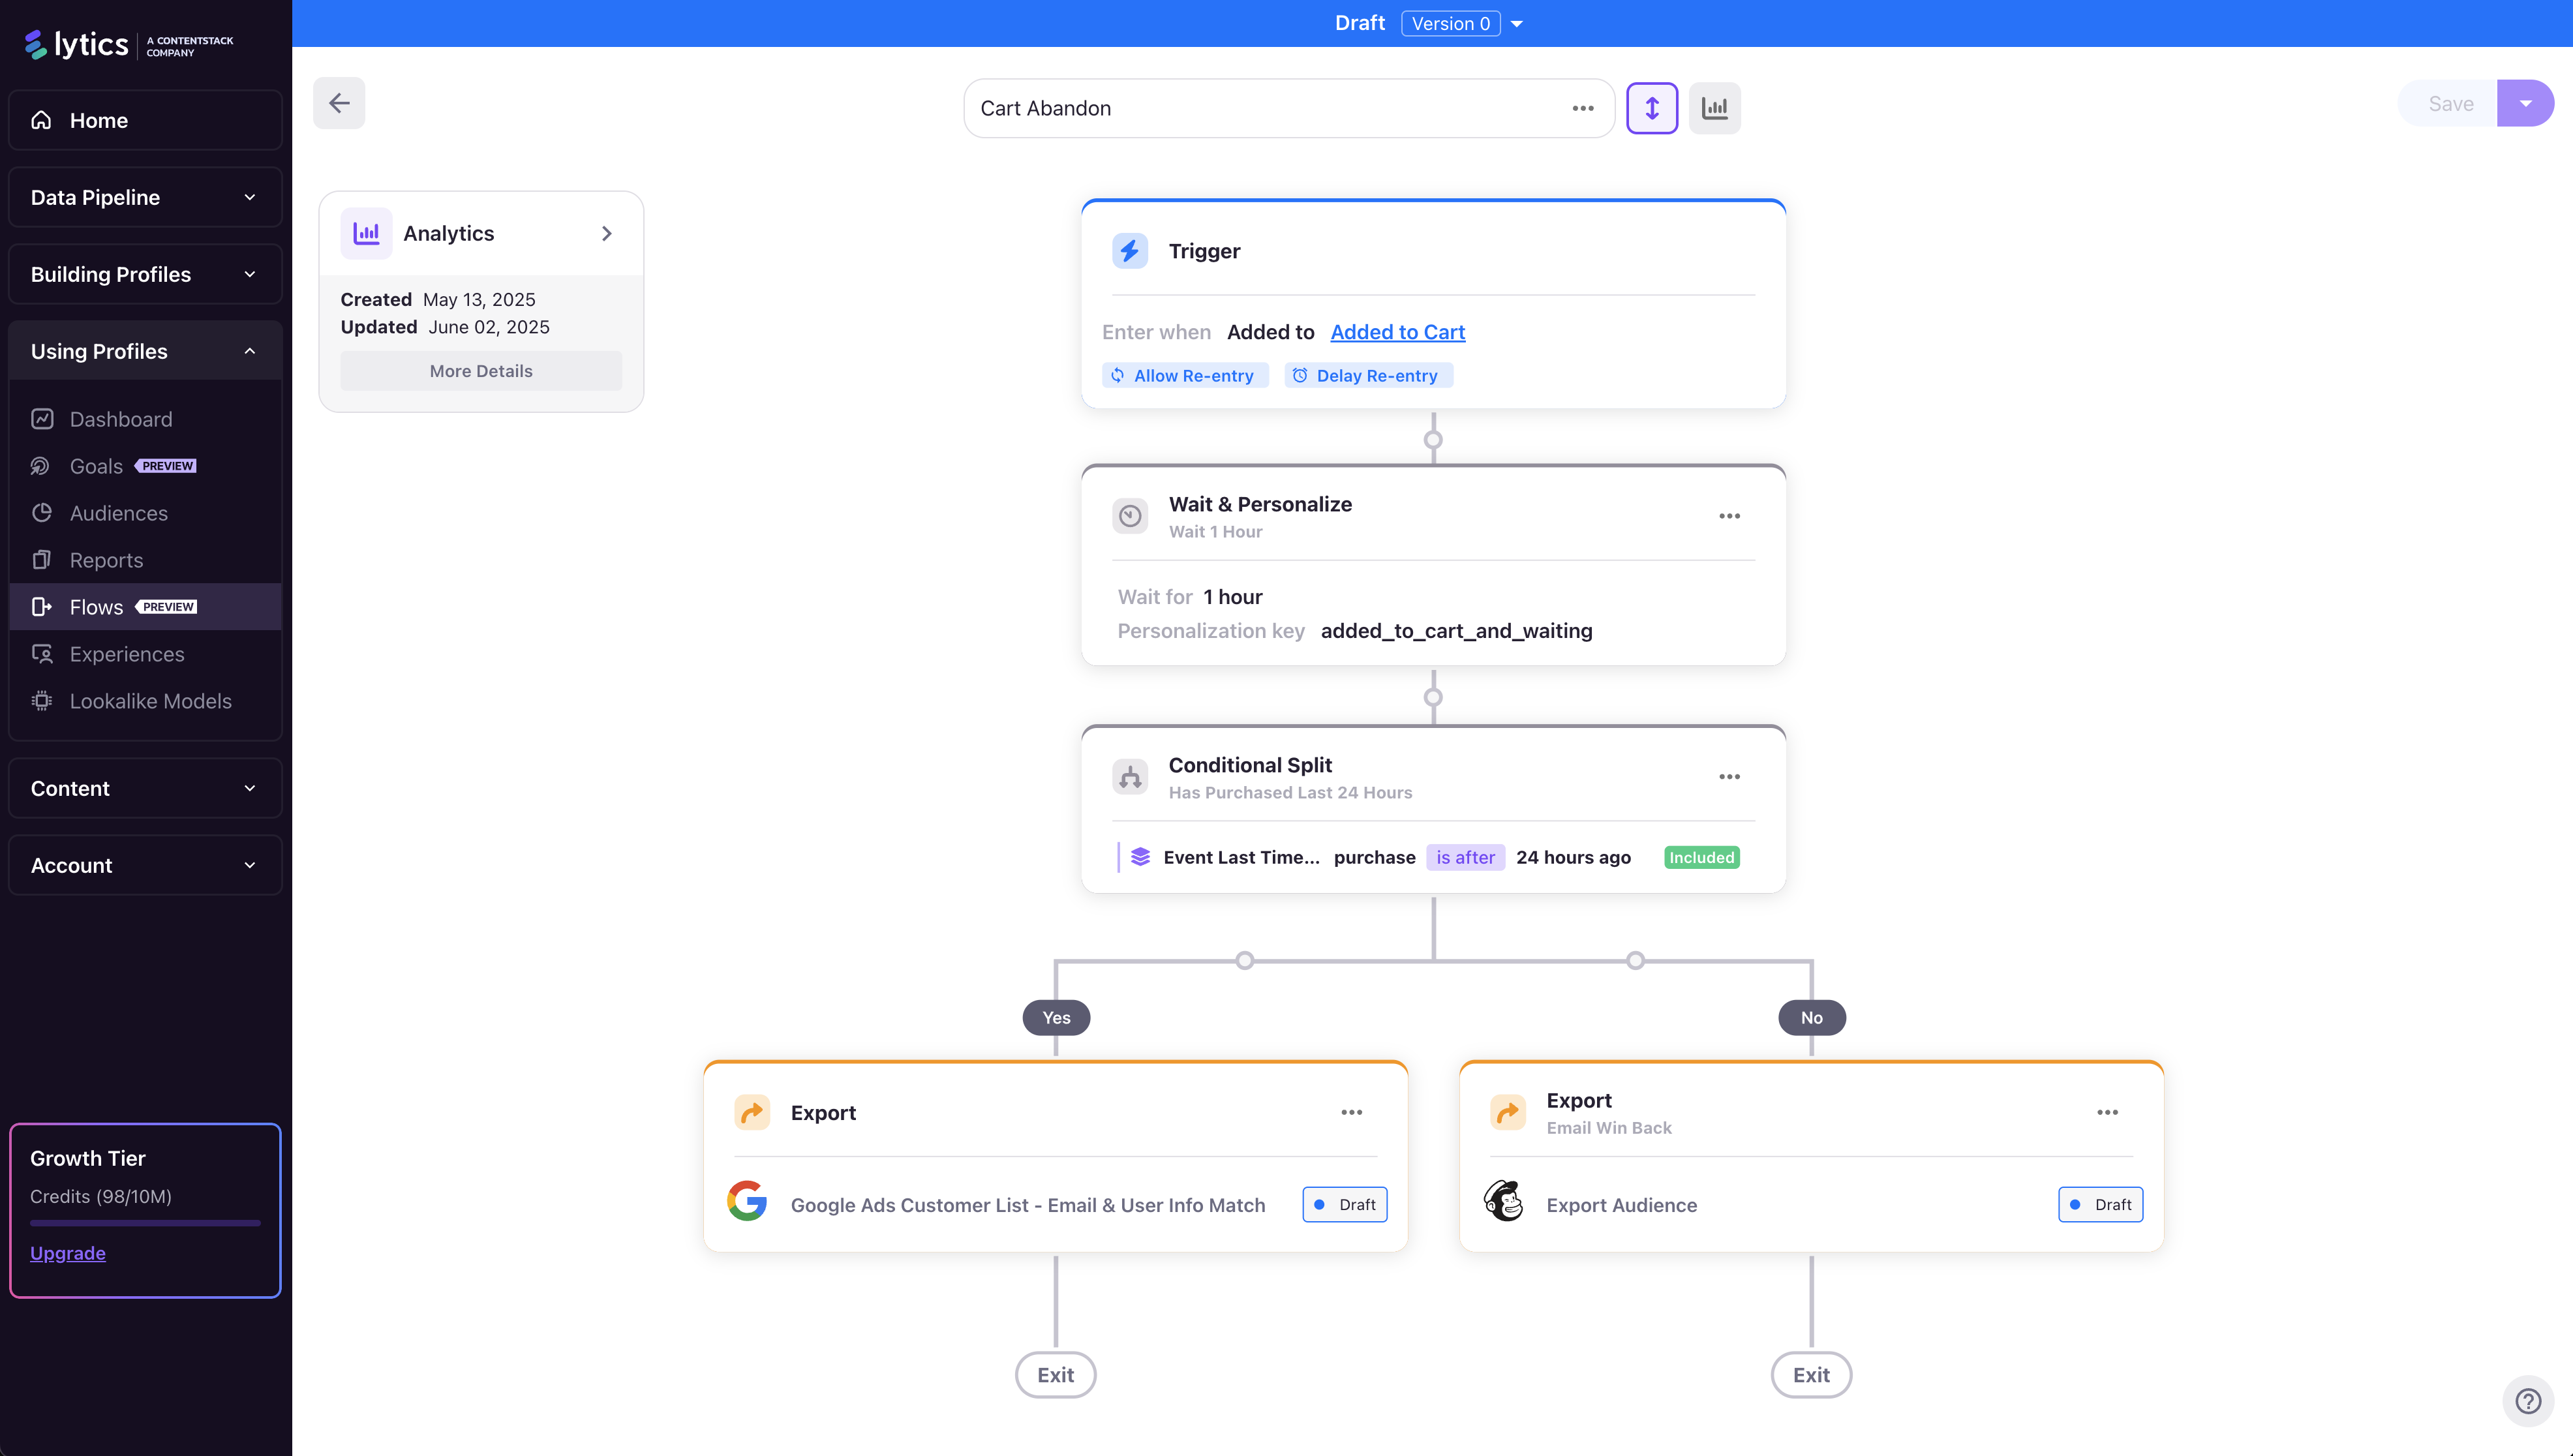Expand the Data Pipeline menu section

pyautogui.click(x=145, y=197)
